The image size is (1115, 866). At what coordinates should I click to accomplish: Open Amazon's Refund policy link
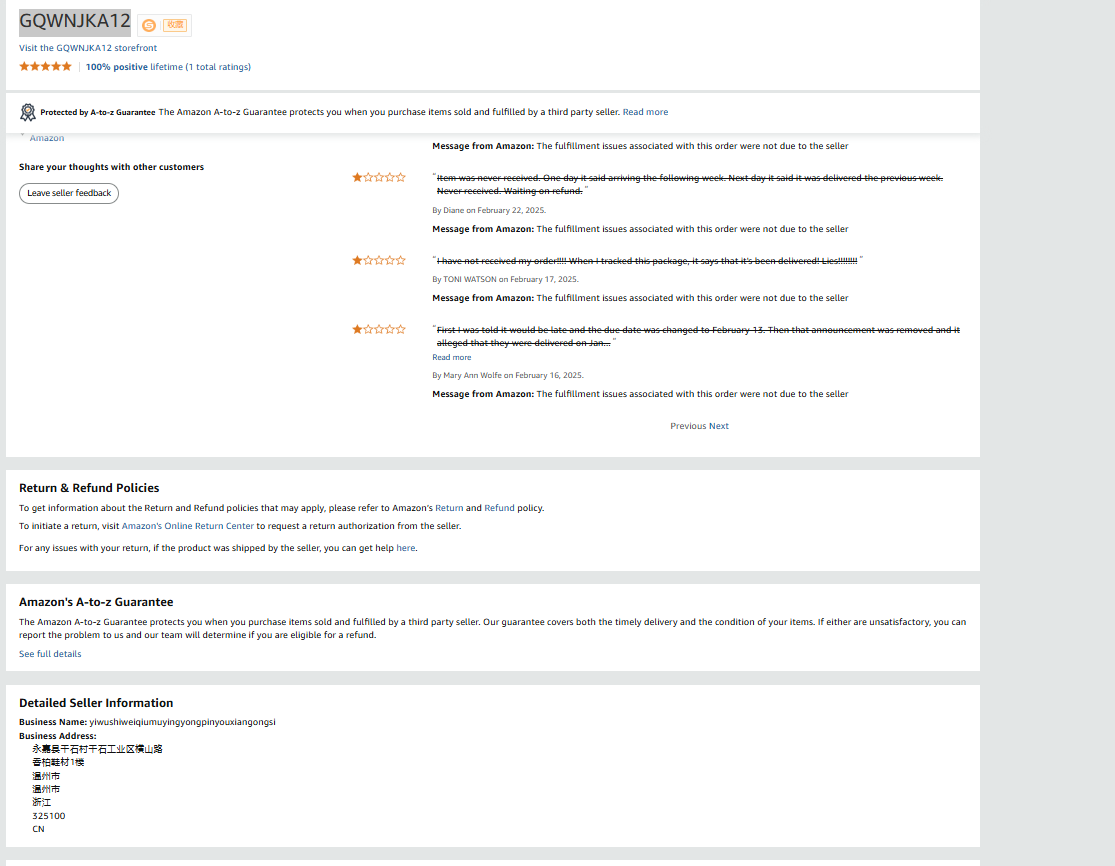pos(499,508)
